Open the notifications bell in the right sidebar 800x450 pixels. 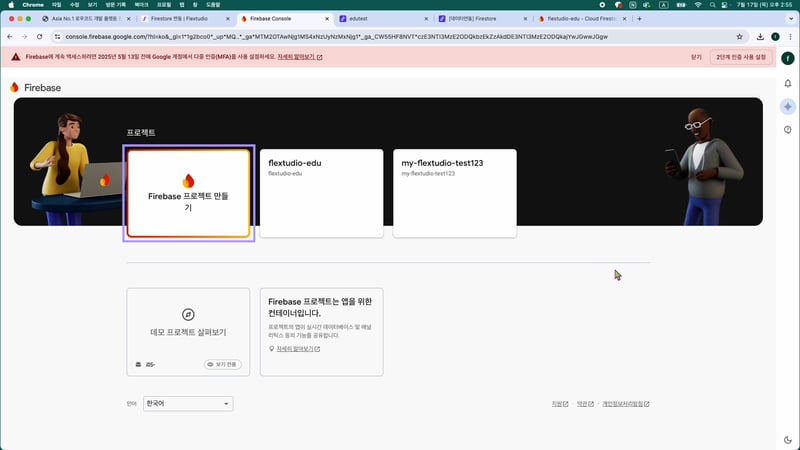point(788,84)
